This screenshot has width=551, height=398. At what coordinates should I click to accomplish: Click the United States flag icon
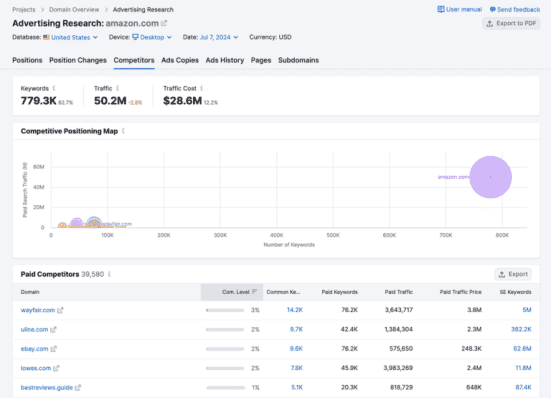click(x=46, y=37)
